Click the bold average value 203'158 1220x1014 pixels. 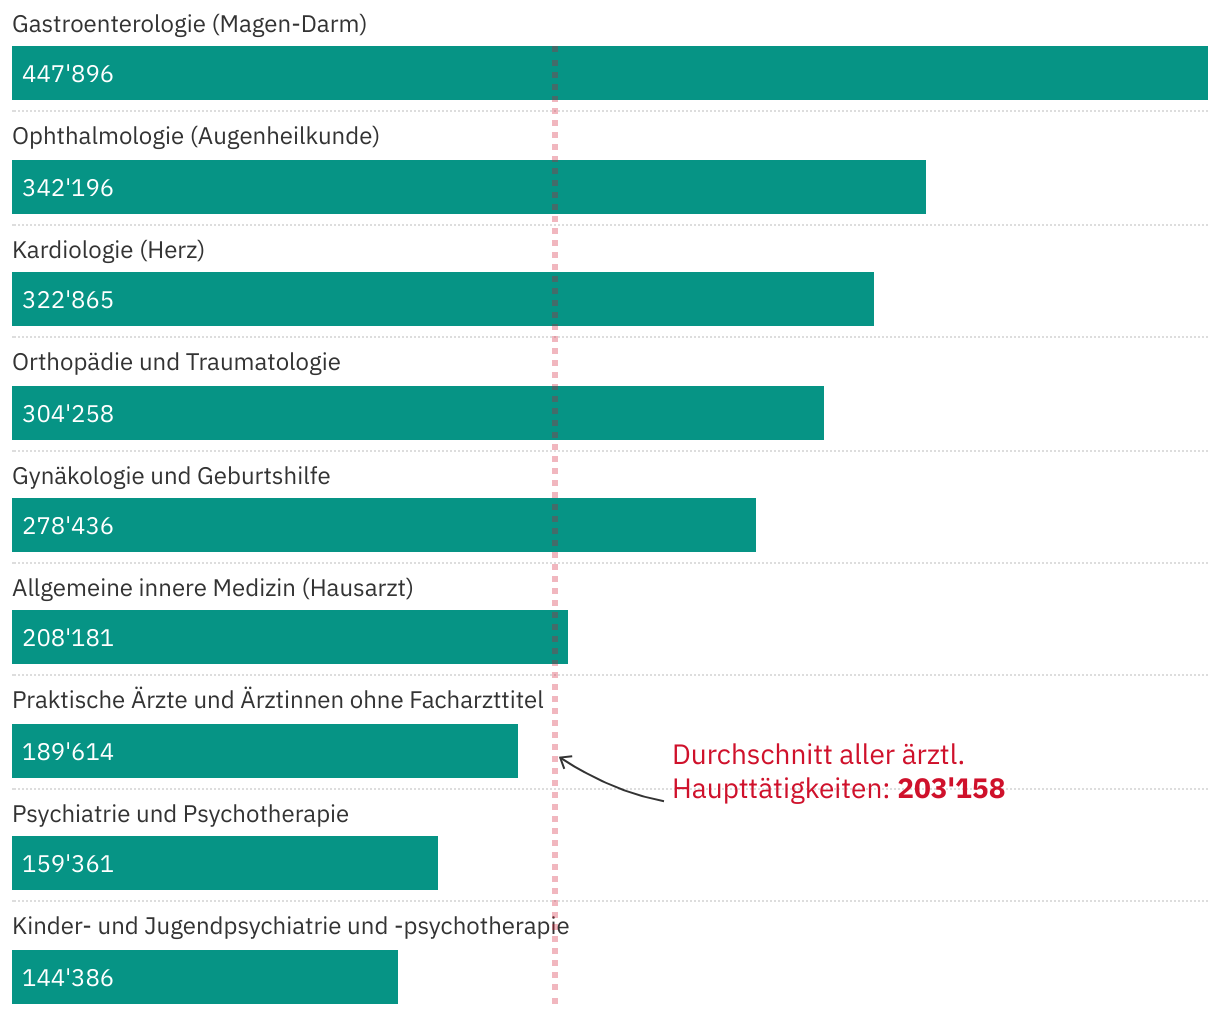pyautogui.click(x=951, y=789)
